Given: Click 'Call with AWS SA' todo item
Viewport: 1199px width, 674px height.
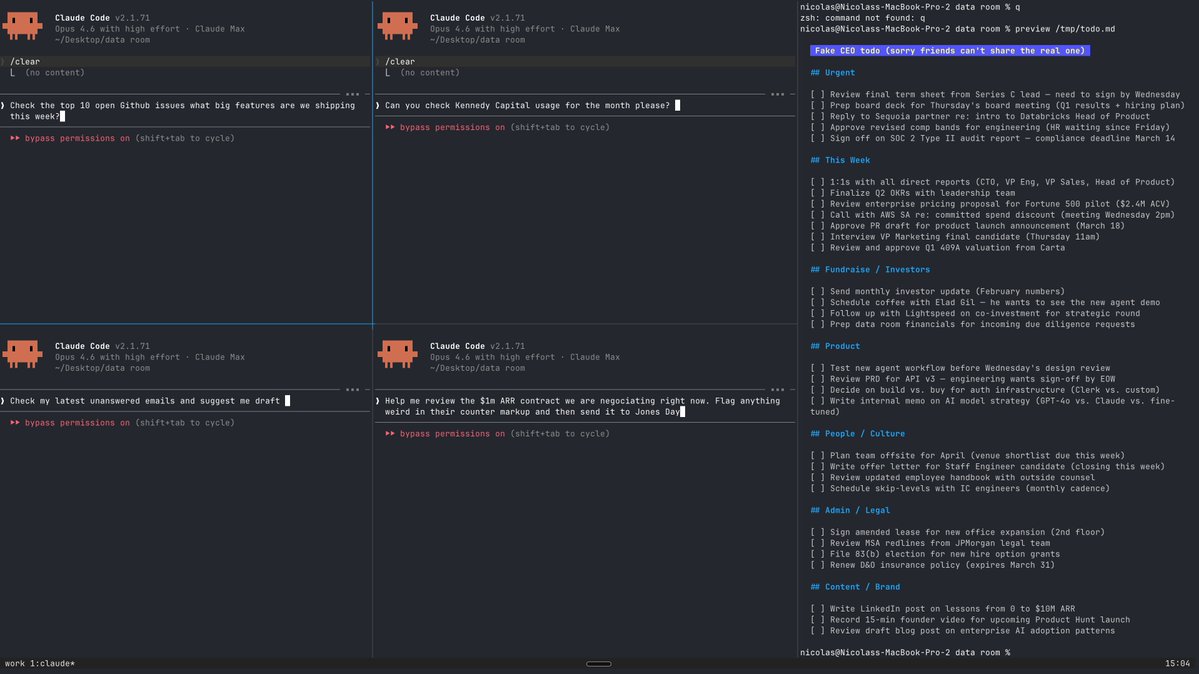Looking at the screenshot, I should click(x=1002, y=215).
